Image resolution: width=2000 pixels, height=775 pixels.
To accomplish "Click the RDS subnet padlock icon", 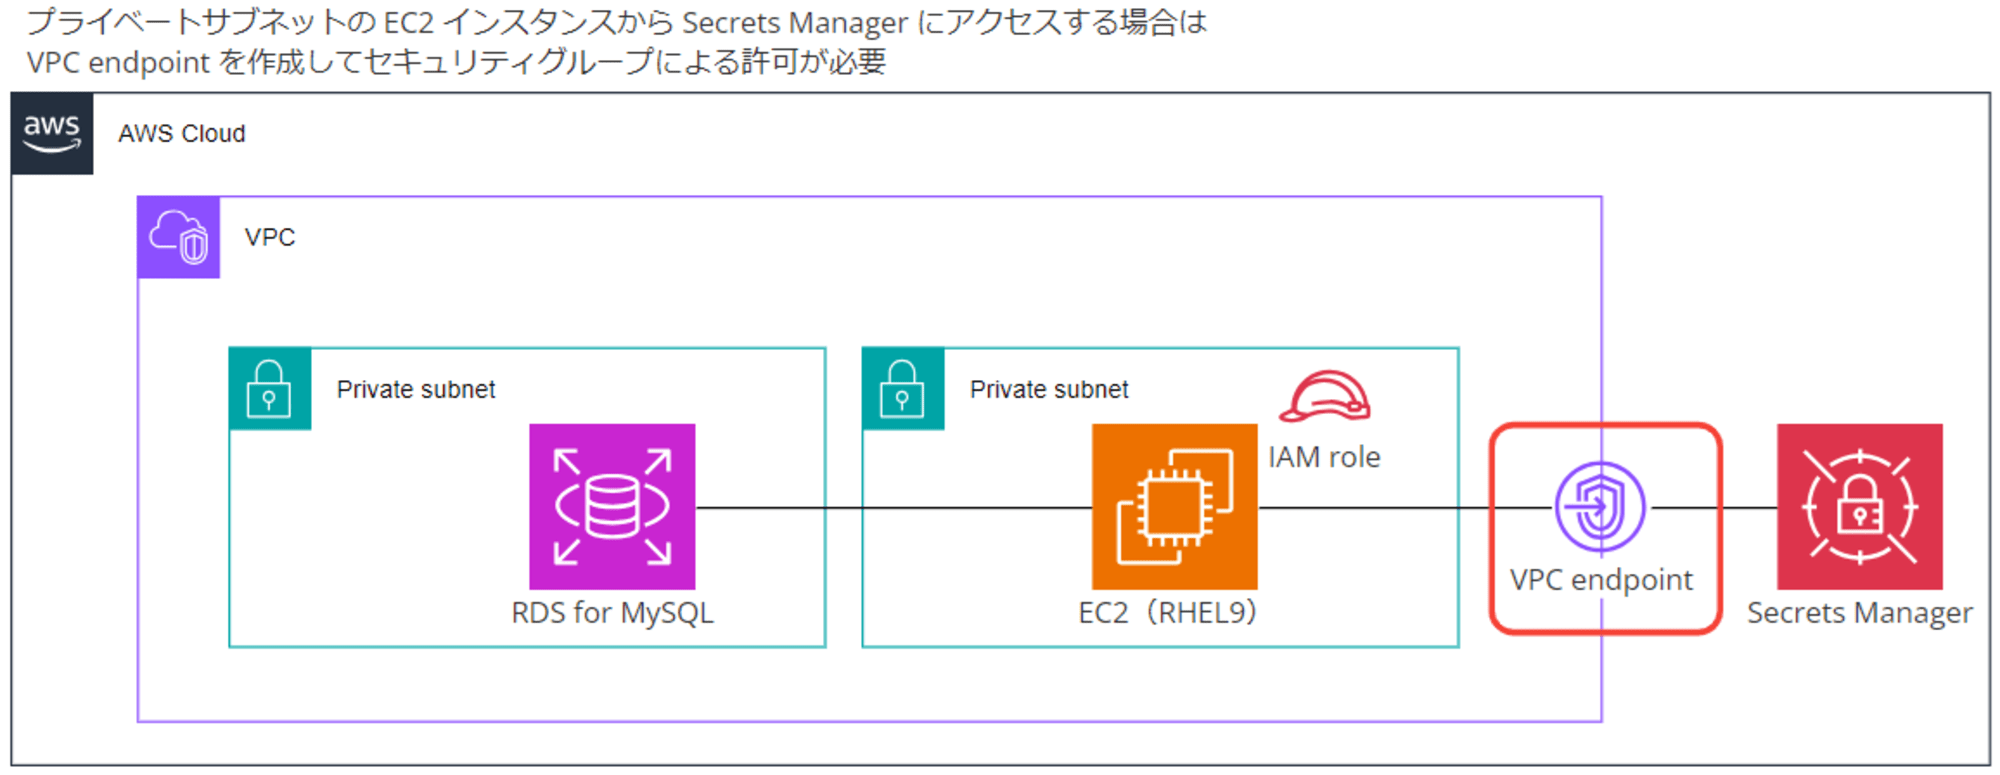I will [270, 389].
